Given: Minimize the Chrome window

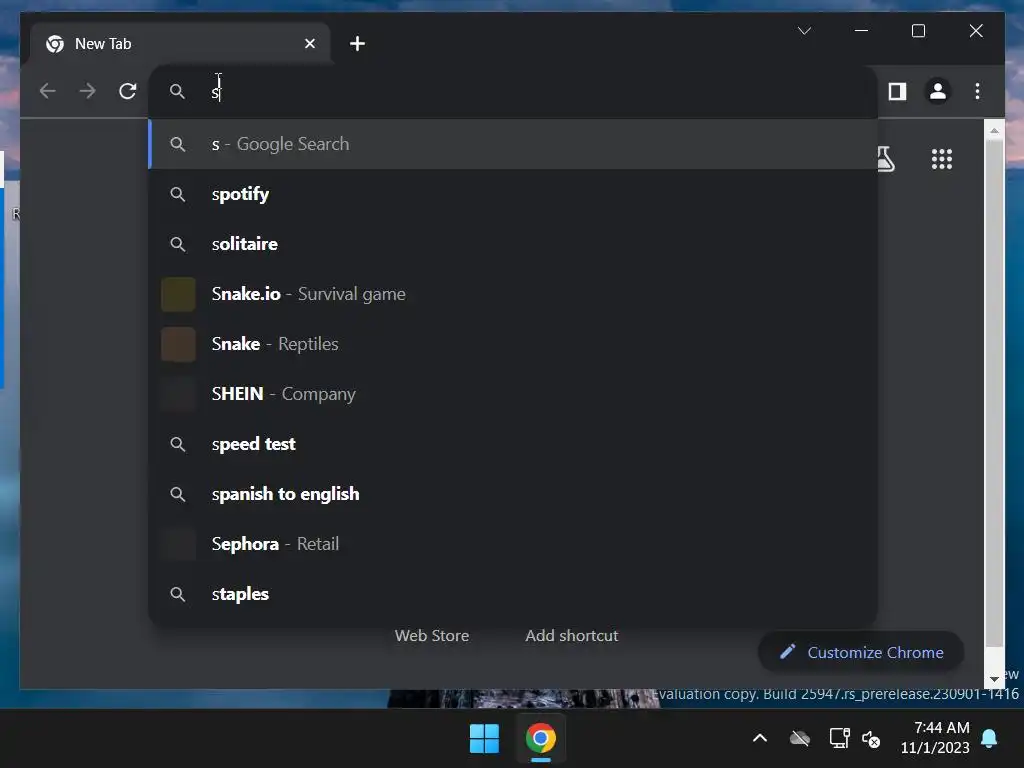Looking at the screenshot, I should click(861, 31).
